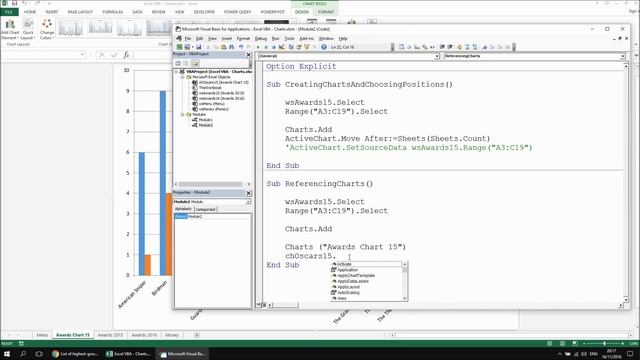The height and width of the screenshot is (360, 640).
Task: Close the Project Explorer panel
Action: click(x=249, y=54)
